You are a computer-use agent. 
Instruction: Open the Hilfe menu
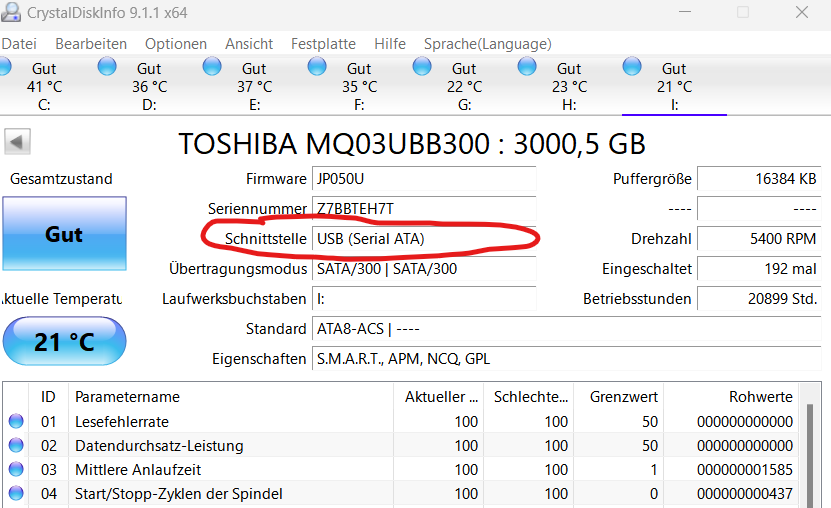[390, 43]
